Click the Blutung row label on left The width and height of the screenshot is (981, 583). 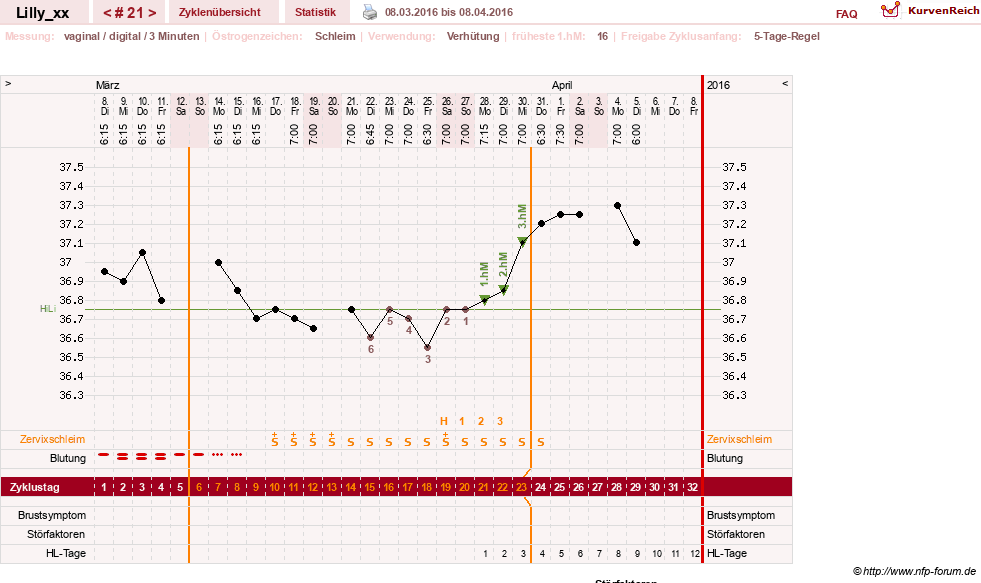68,458
